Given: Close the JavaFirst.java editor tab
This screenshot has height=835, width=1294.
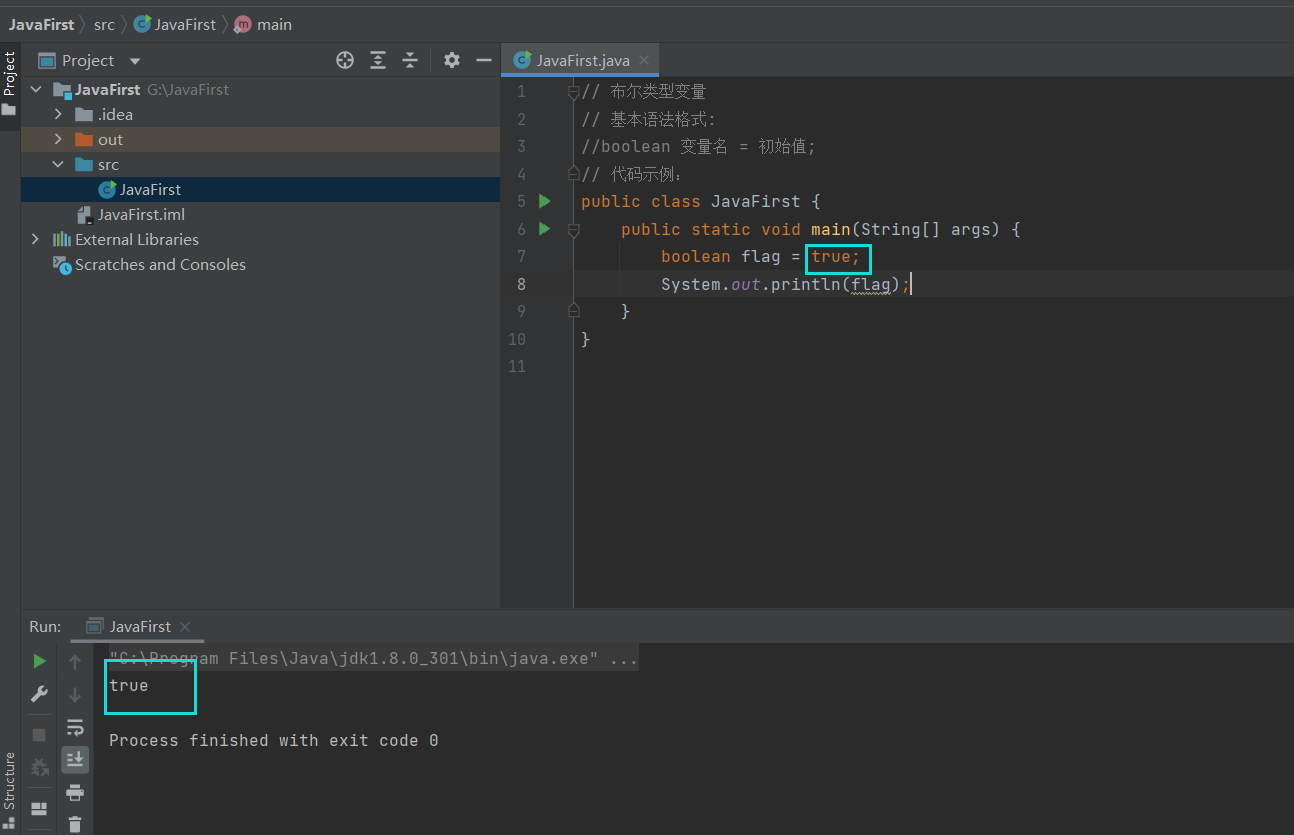Looking at the screenshot, I should pyautogui.click(x=644, y=60).
